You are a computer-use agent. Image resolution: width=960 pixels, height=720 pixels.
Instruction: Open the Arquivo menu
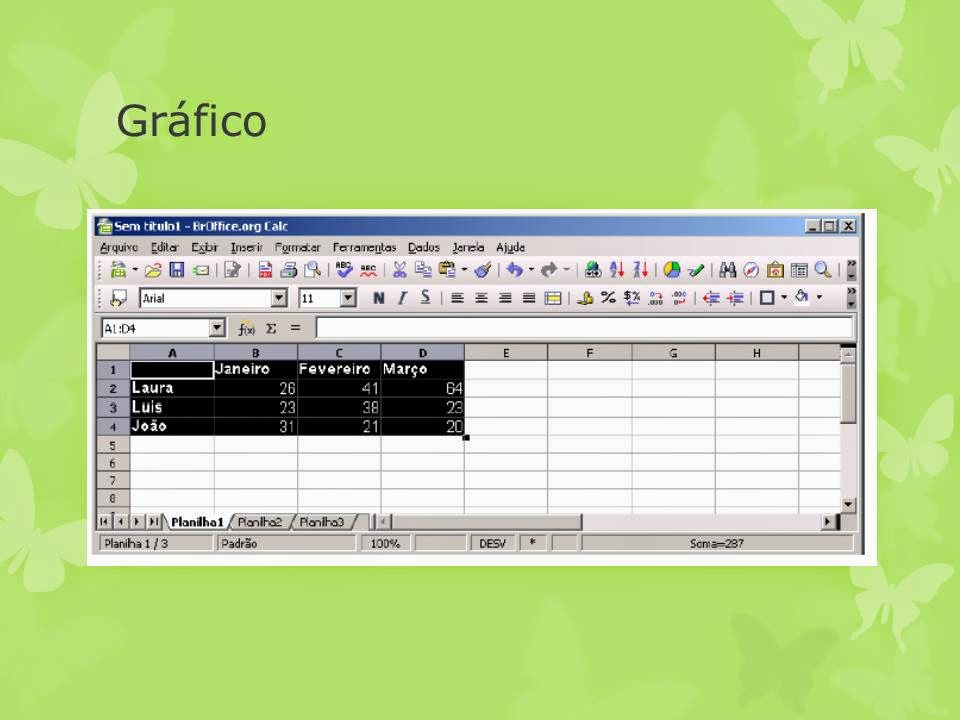coord(119,247)
